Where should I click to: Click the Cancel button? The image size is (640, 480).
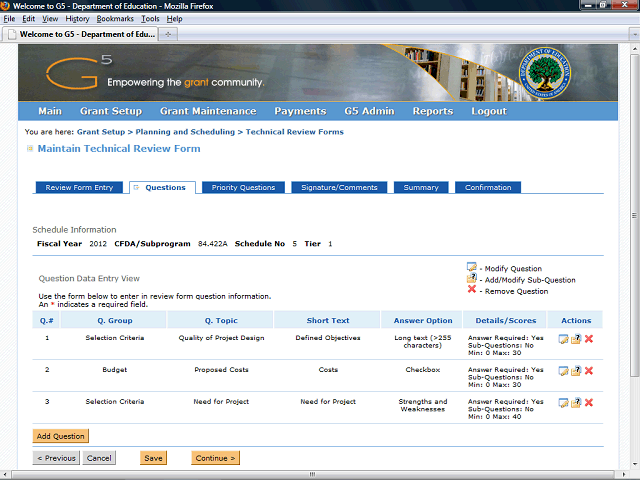[x=99, y=458]
